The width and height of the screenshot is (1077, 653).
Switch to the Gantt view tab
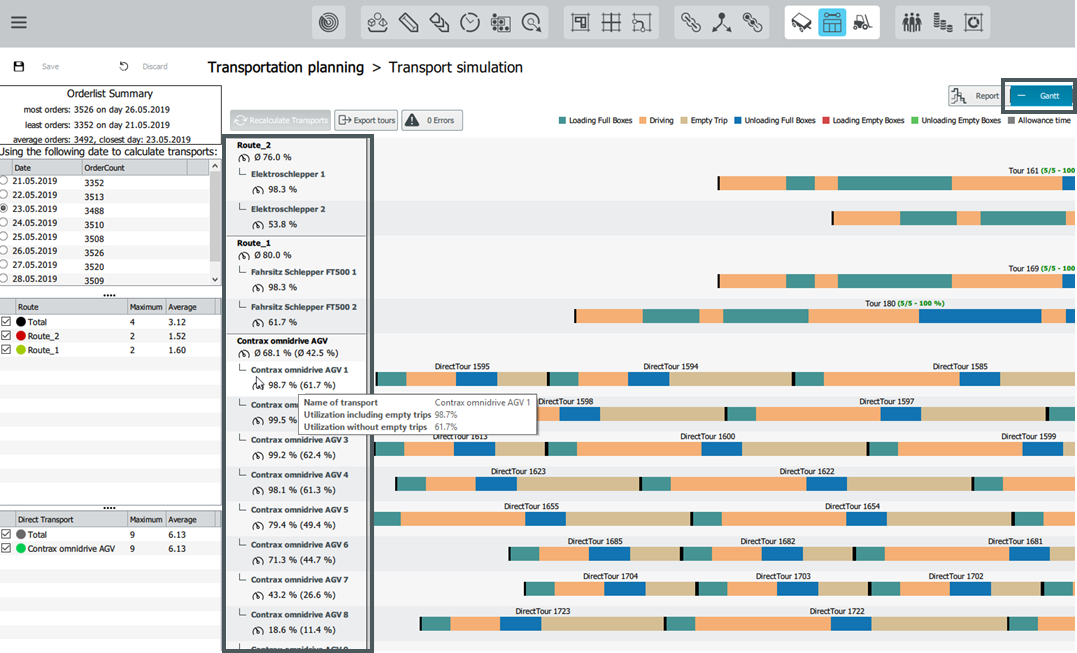pos(1039,96)
